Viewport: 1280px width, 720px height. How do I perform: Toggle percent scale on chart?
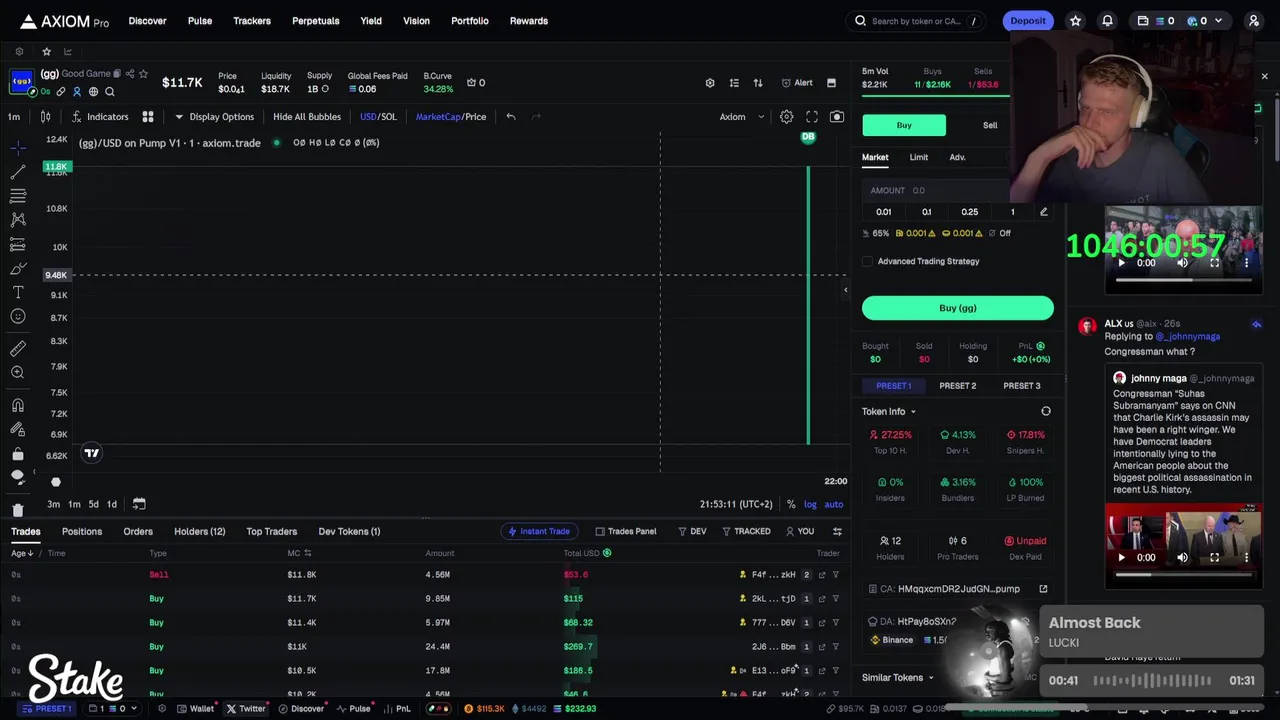[791, 504]
